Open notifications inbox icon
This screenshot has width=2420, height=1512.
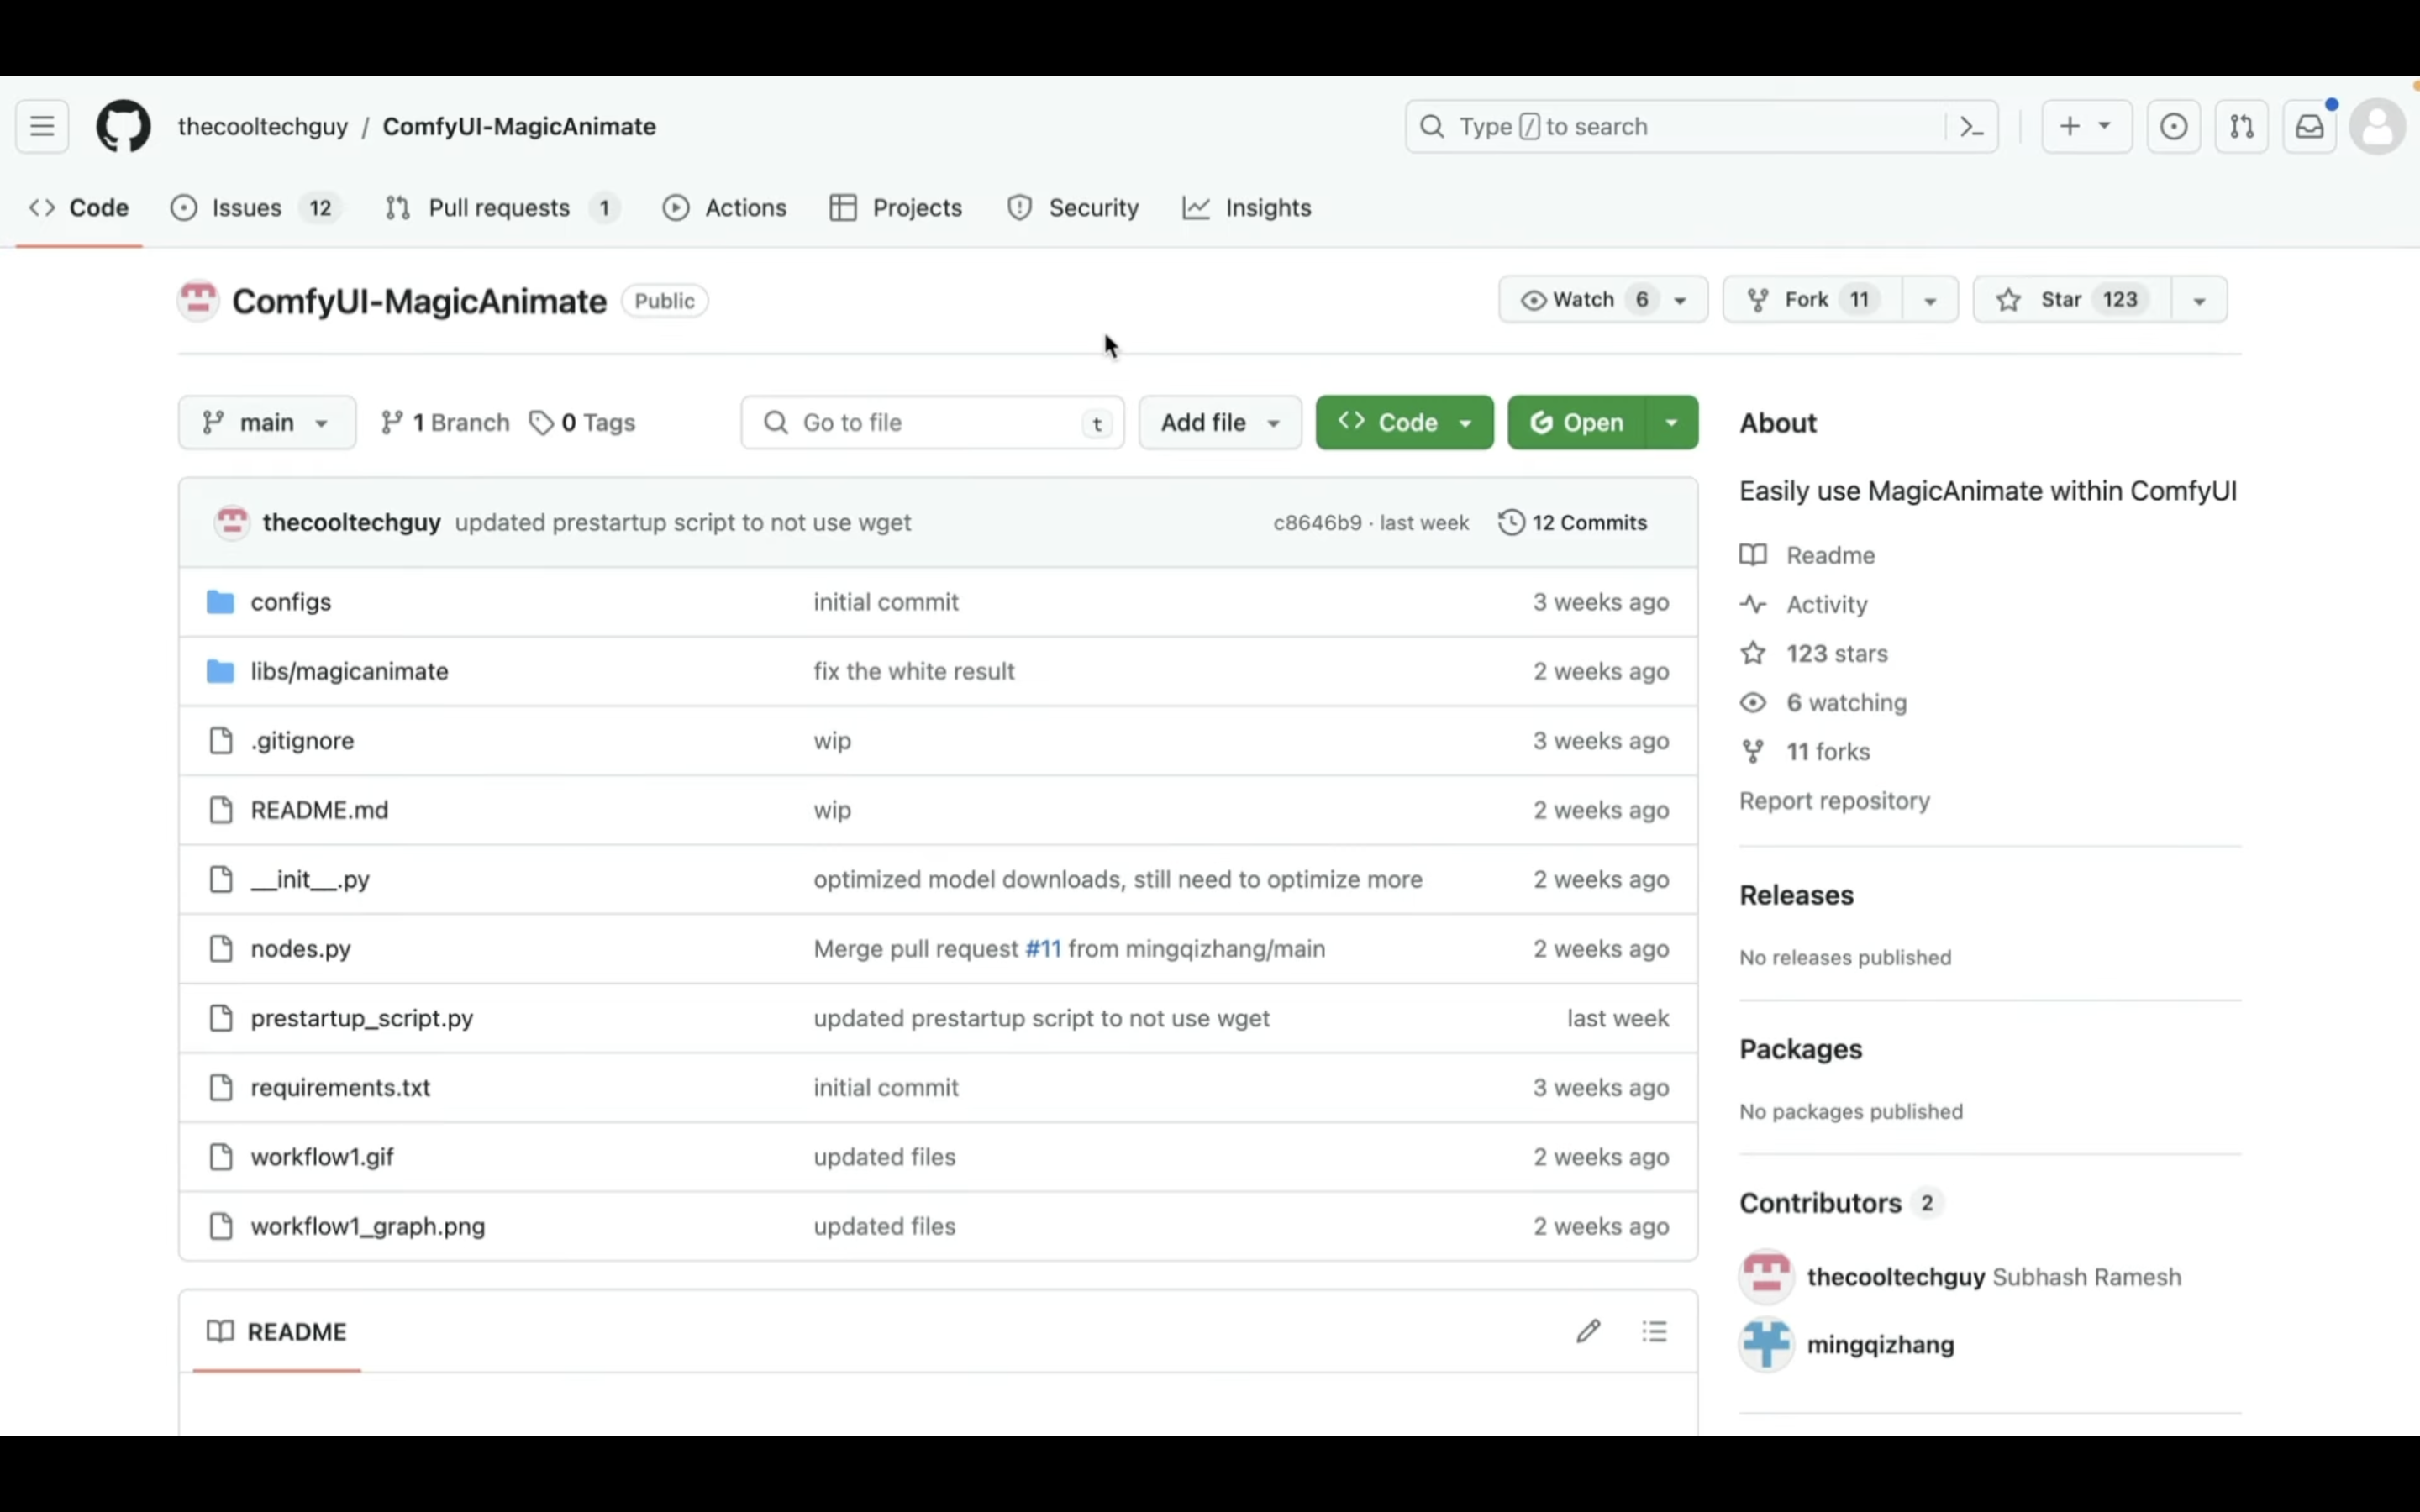pyautogui.click(x=2309, y=126)
